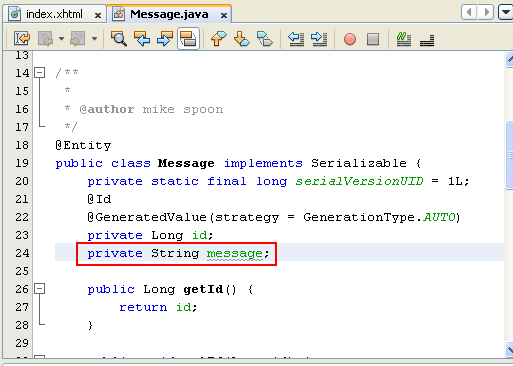Click the @Entity annotation text
This screenshot has height=366, width=513.
(x=83, y=145)
